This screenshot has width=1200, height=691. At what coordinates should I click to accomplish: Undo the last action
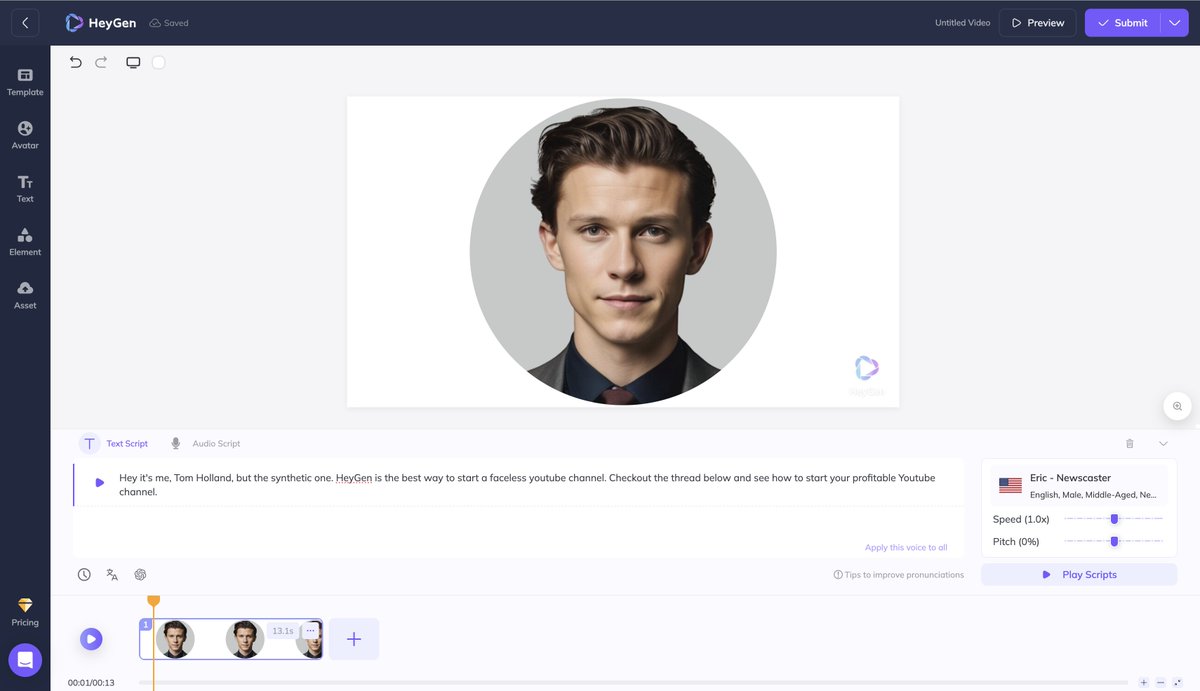75,62
